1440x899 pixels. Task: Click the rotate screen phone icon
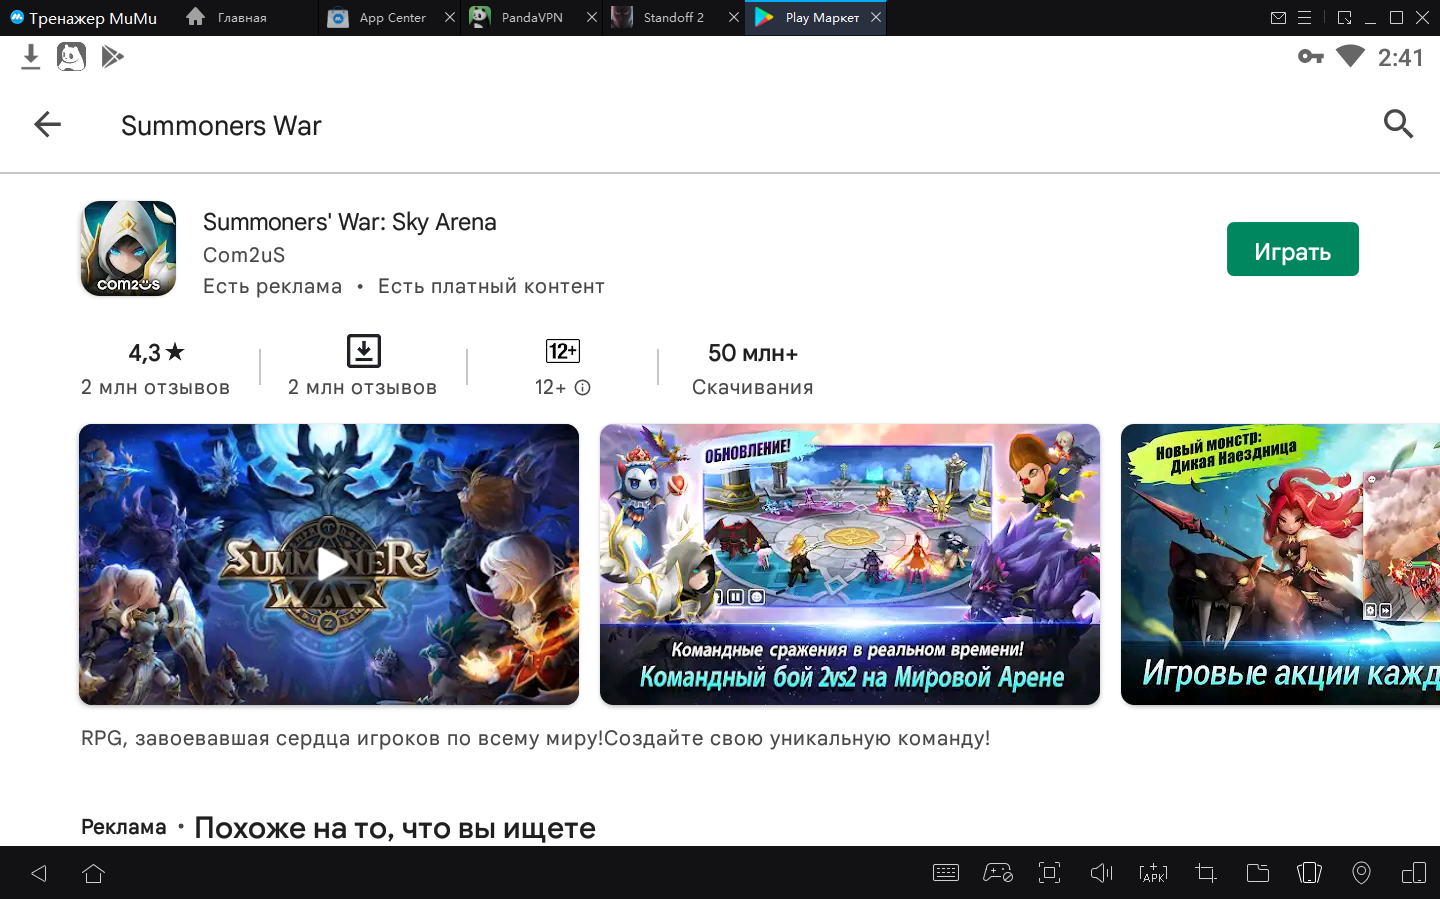(x=1309, y=873)
